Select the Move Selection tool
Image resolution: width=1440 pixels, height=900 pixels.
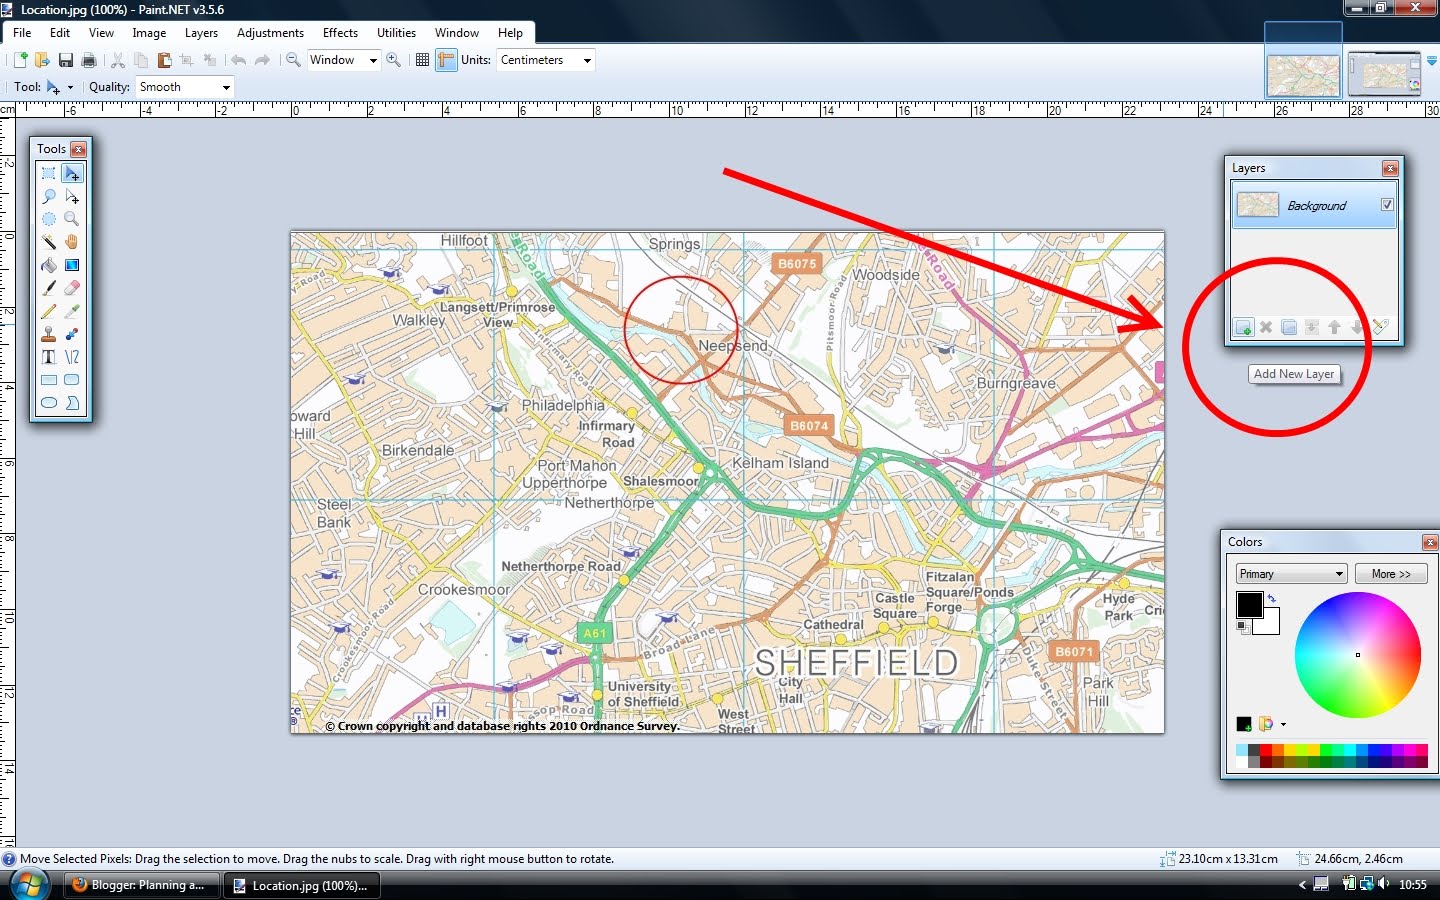pos(72,196)
